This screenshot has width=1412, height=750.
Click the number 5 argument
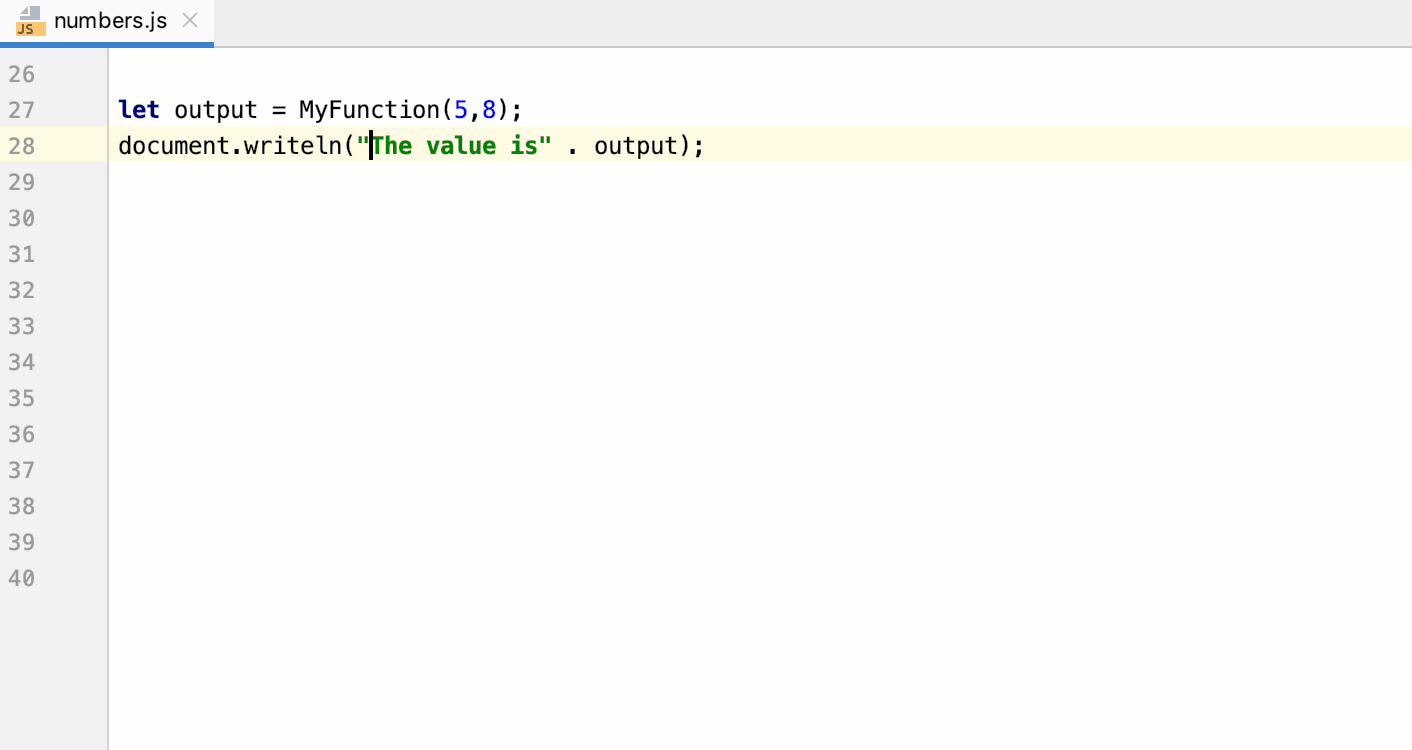click(460, 110)
